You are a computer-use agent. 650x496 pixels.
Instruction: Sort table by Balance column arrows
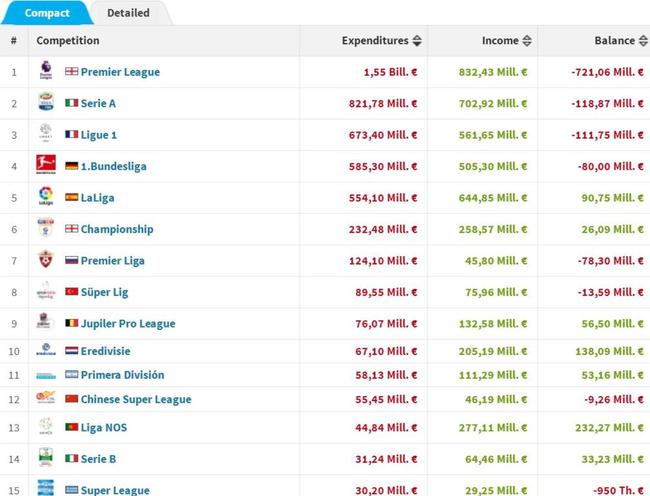point(642,41)
